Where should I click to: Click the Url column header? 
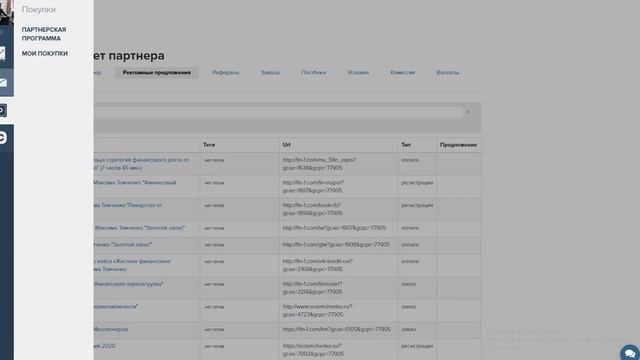287,145
